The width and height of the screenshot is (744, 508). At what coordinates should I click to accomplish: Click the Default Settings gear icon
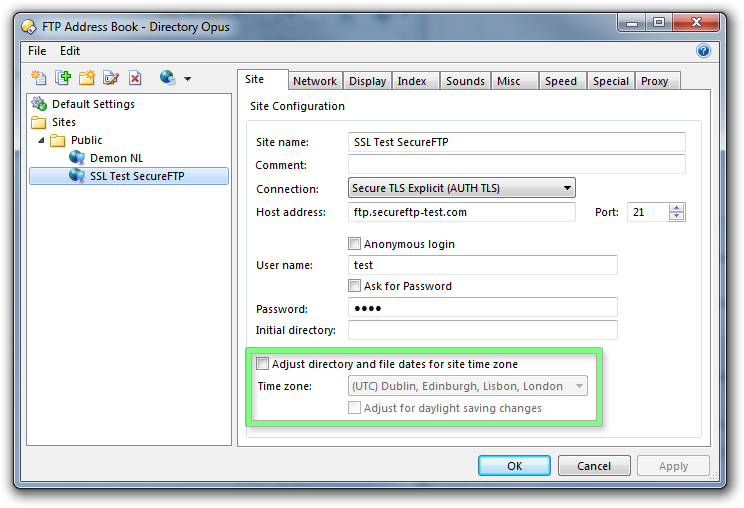(x=39, y=103)
